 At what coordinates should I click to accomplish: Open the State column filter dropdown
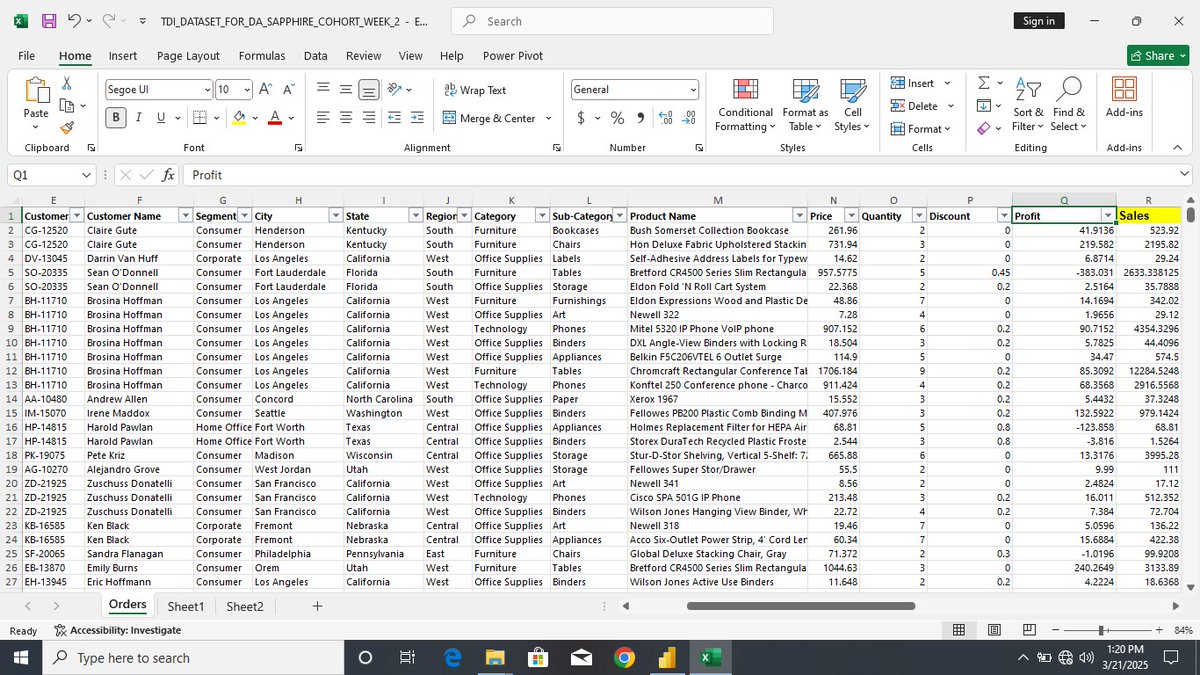pyautogui.click(x=415, y=216)
